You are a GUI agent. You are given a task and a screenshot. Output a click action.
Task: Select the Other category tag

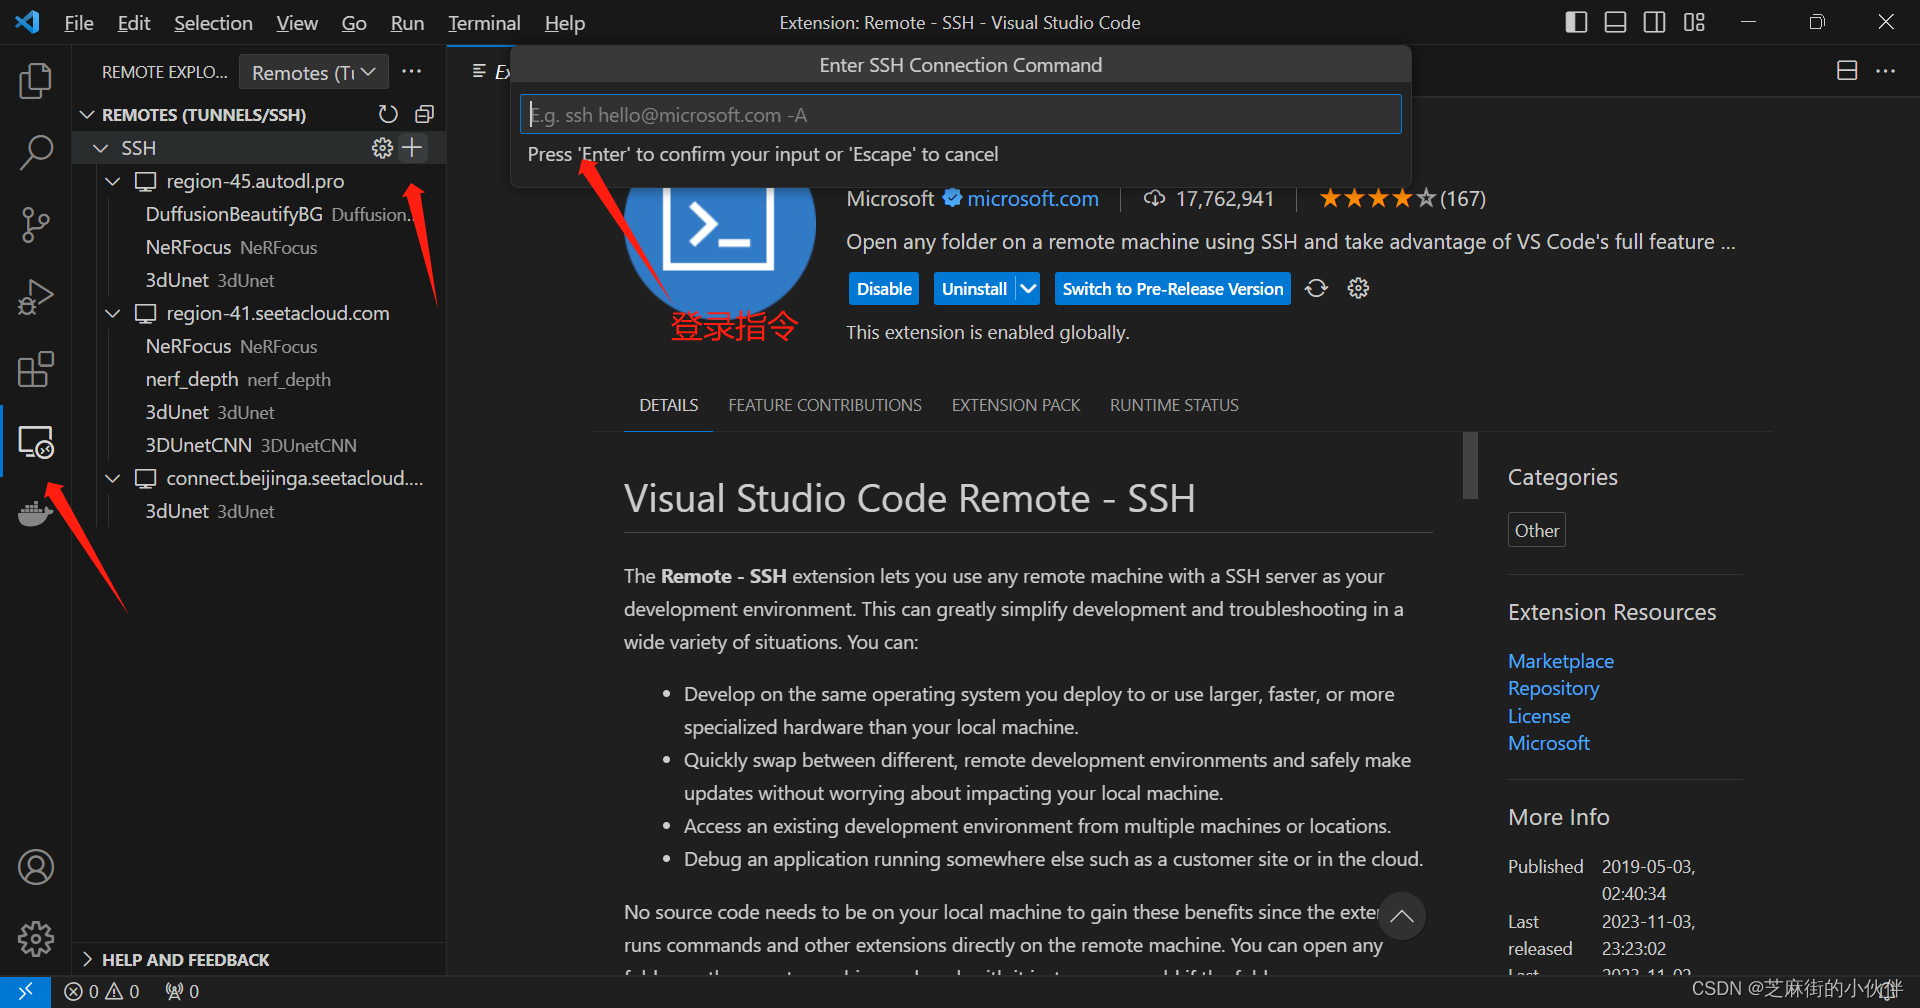[x=1536, y=530]
